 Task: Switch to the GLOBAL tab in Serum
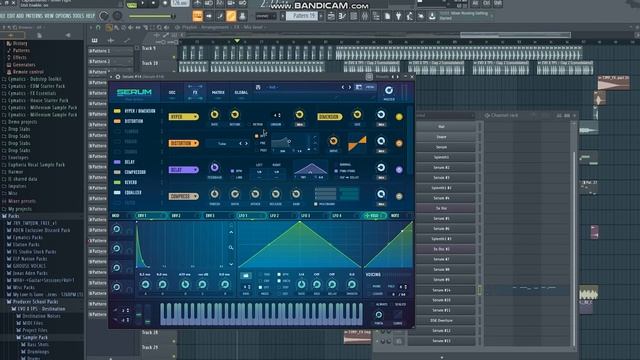pyautogui.click(x=241, y=93)
